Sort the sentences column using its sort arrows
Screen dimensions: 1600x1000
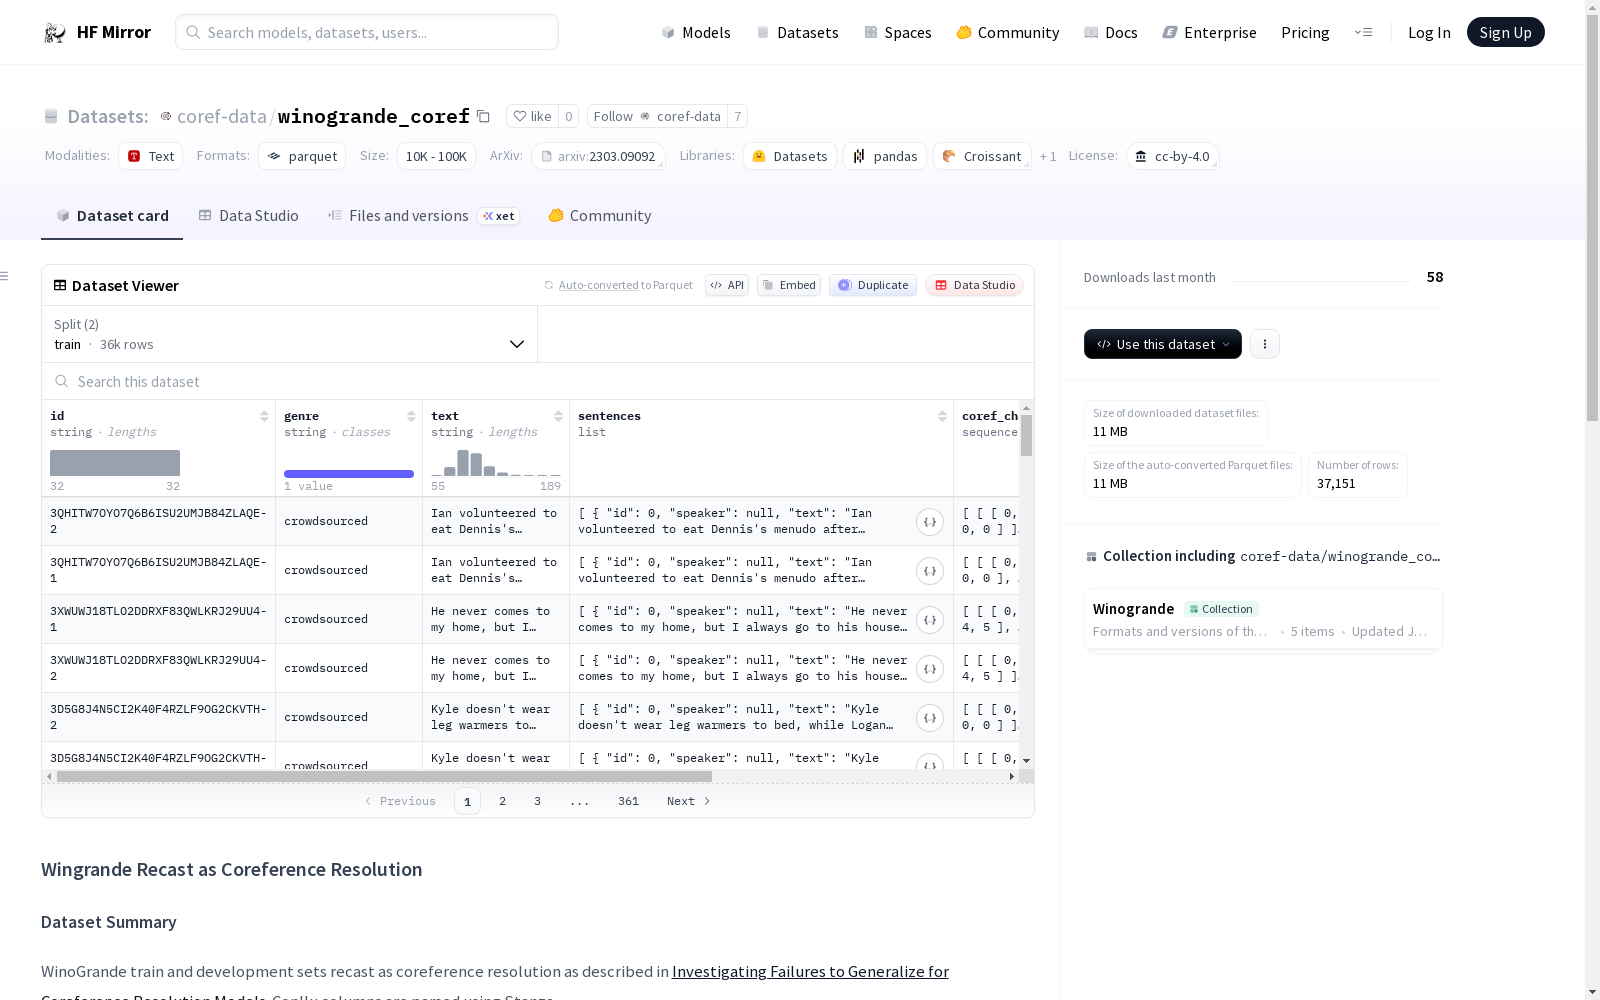942,416
